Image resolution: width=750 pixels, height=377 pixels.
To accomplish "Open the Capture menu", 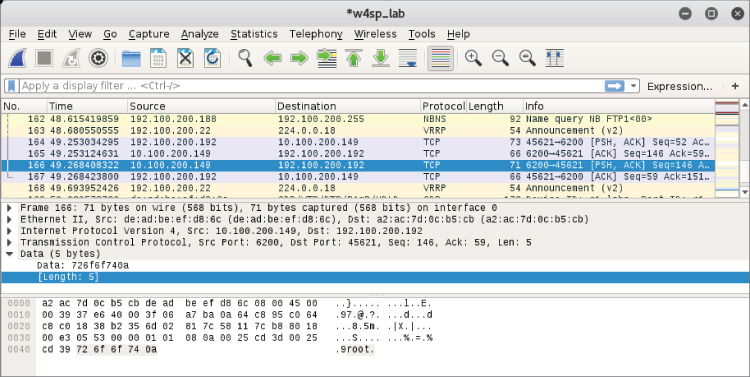I will coord(149,34).
